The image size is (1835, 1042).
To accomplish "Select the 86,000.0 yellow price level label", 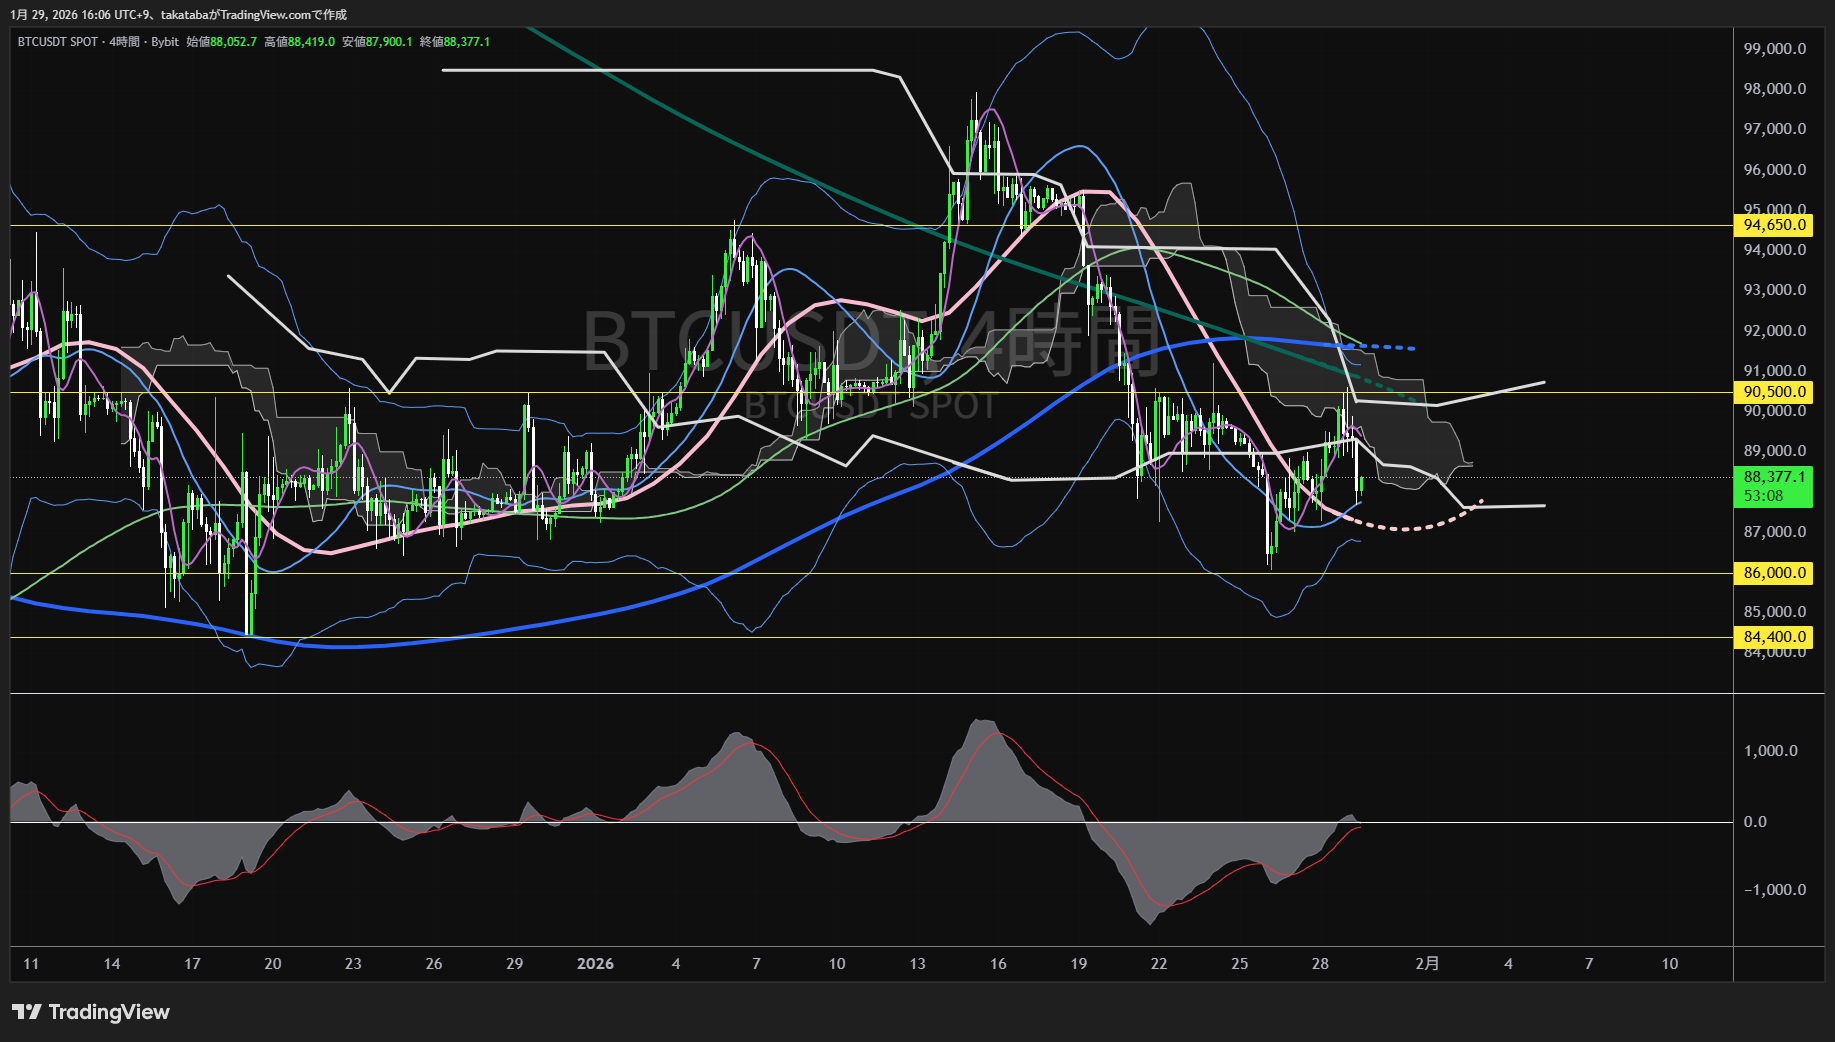I will click(1774, 573).
